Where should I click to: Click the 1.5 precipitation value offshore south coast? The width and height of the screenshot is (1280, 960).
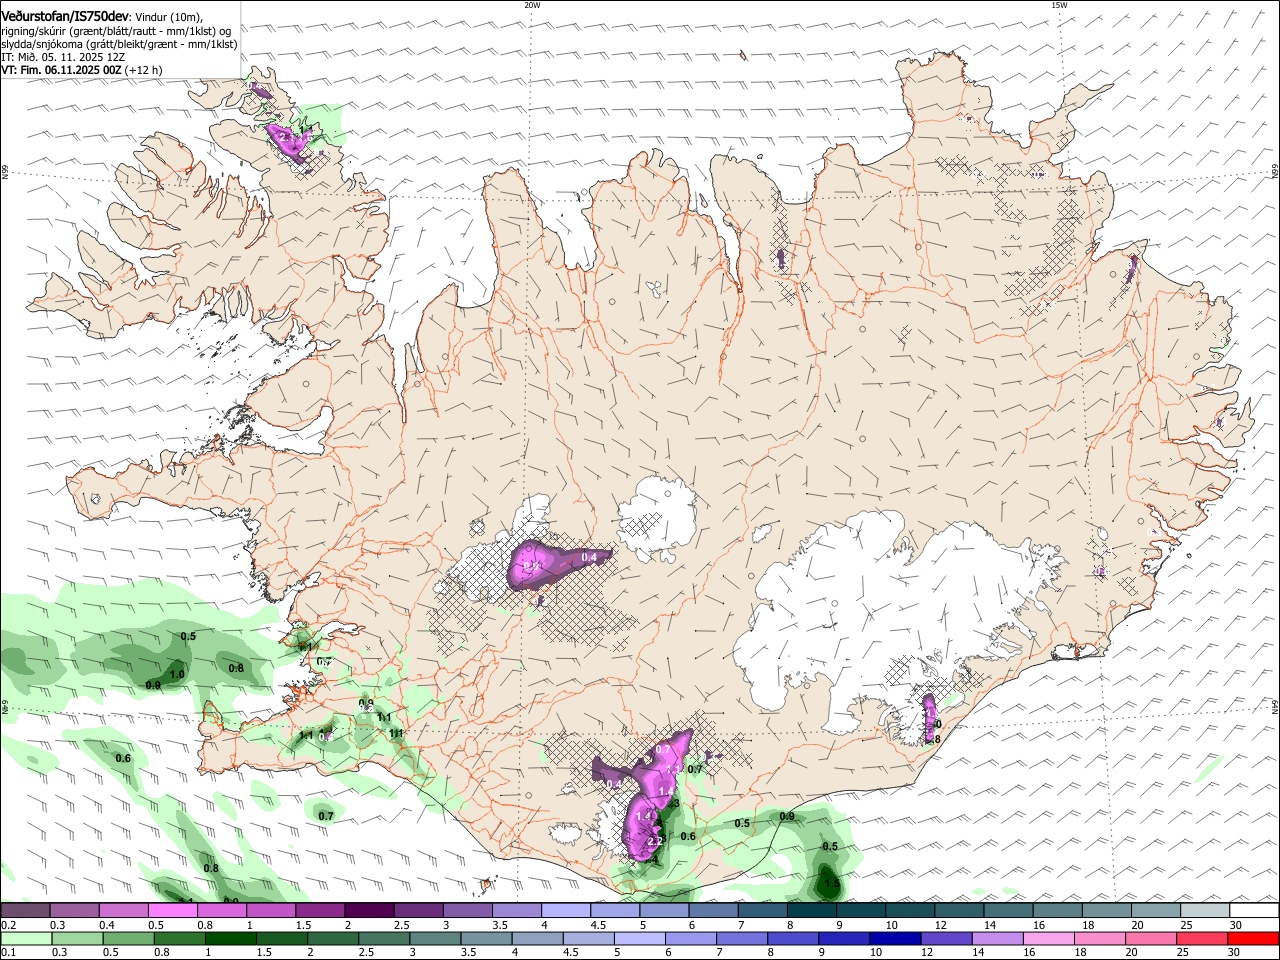coord(832,884)
